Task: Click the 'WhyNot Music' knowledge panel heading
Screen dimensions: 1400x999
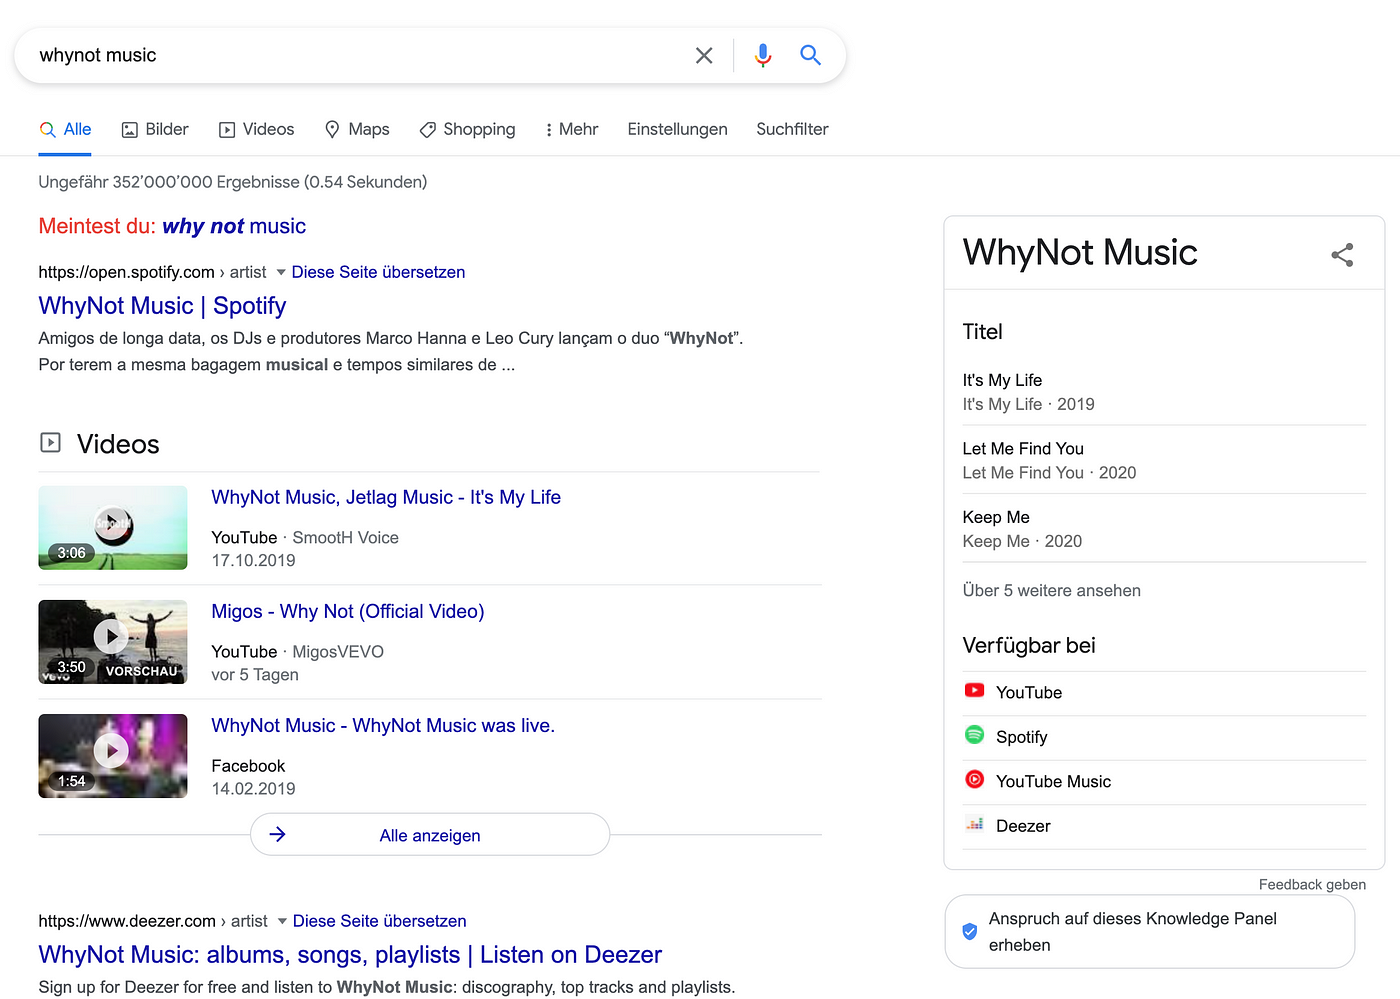Action: [1080, 252]
